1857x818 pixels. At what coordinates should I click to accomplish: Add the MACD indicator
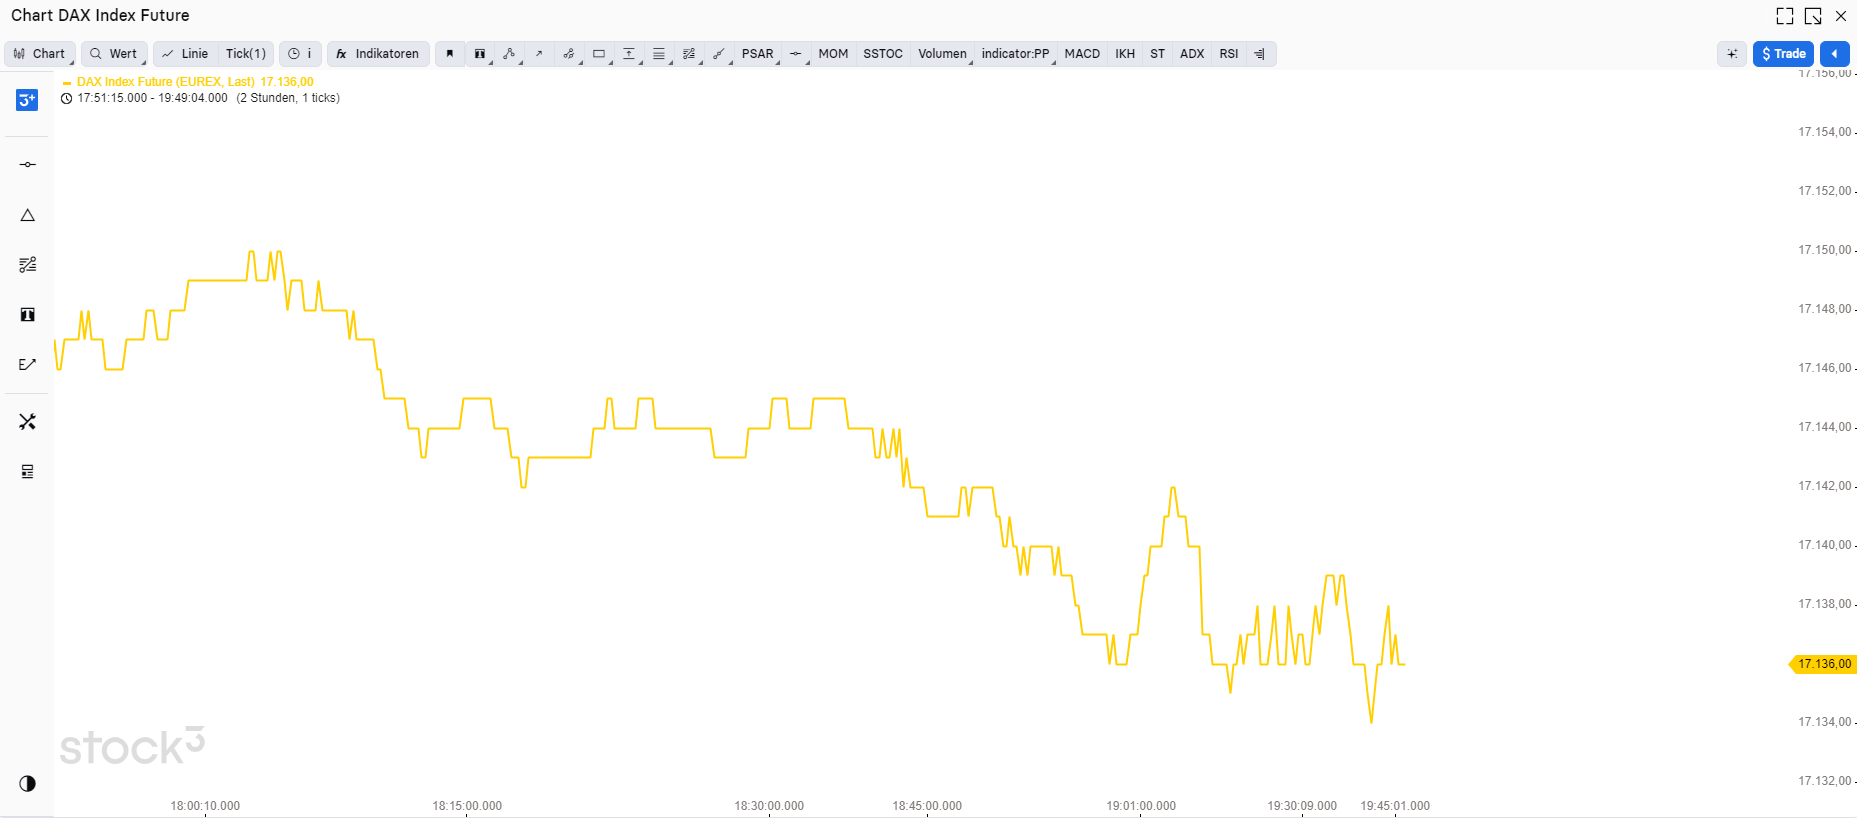(1082, 54)
